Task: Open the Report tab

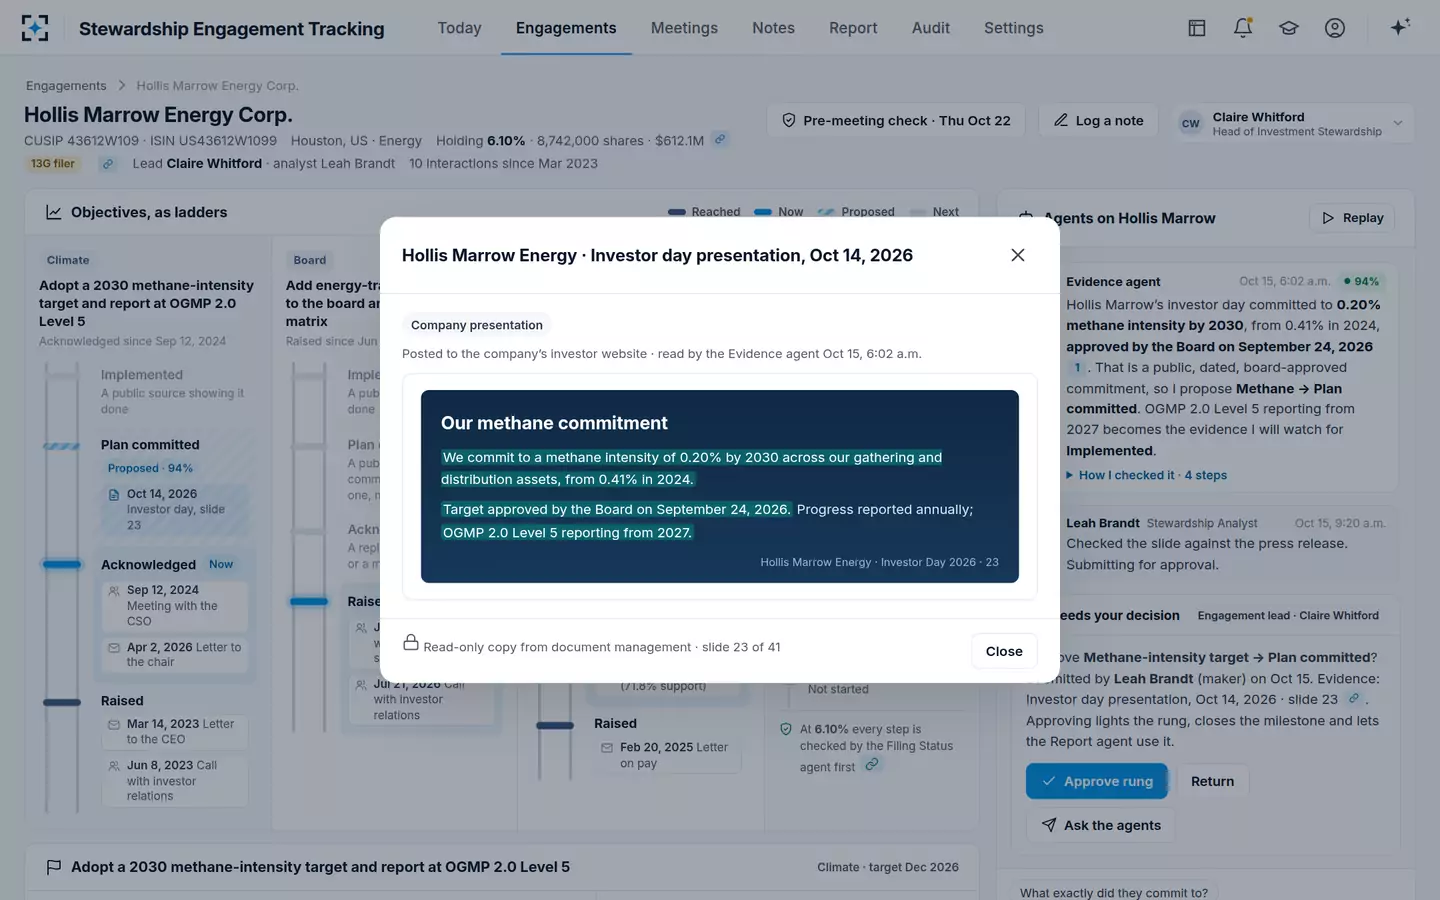Action: click(853, 28)
